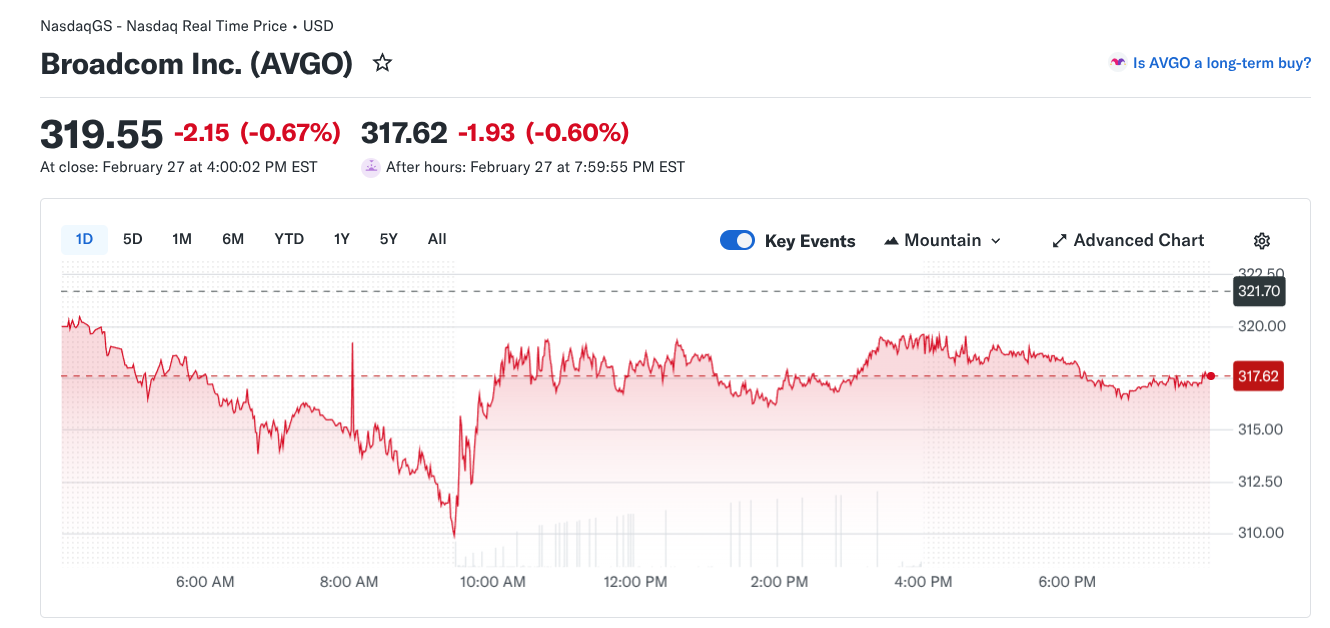This screenshot has width=1330, height=628.
Task: Show the 6M chart range
Action: click(x=233, y=239)
